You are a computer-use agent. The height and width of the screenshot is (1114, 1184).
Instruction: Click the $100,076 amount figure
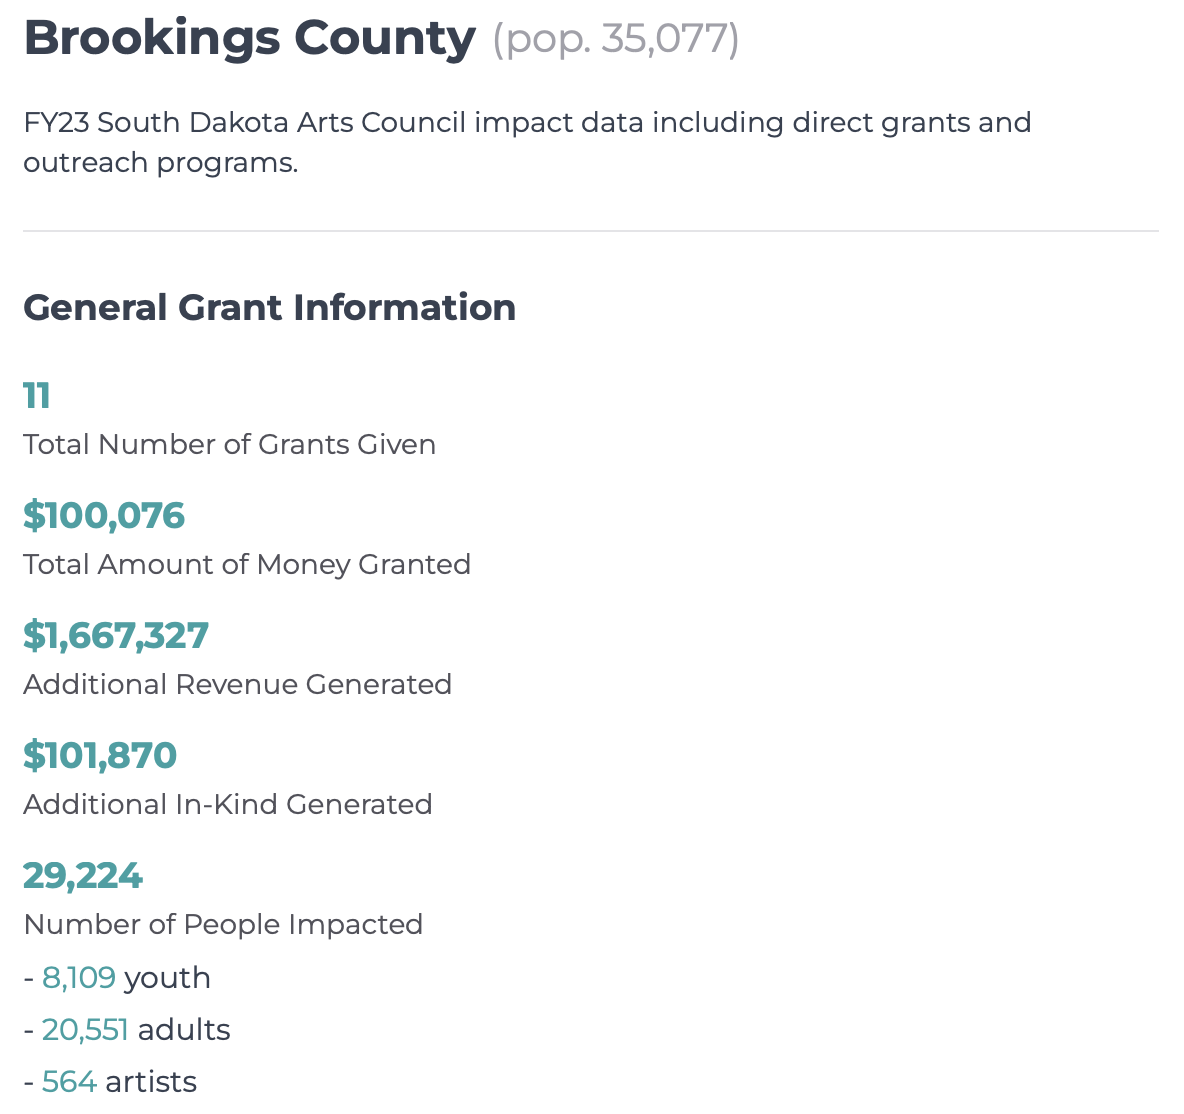104,516
